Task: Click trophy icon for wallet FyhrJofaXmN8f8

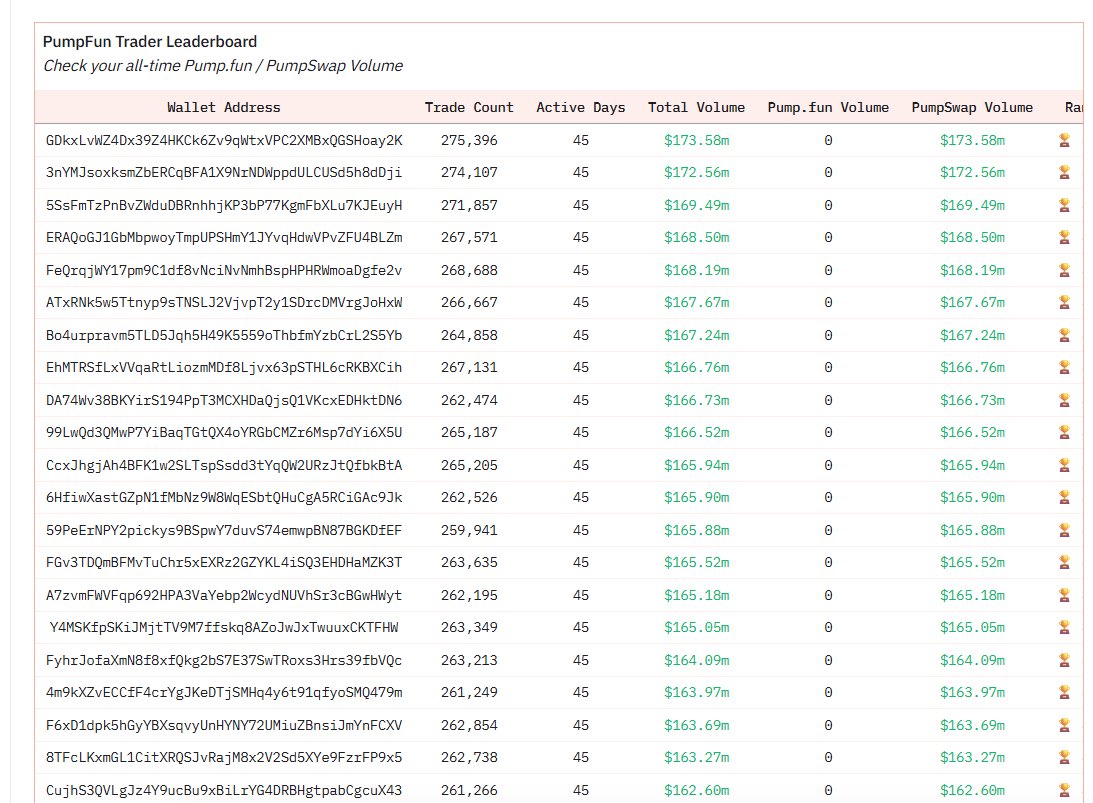Action: point(1064,659)
